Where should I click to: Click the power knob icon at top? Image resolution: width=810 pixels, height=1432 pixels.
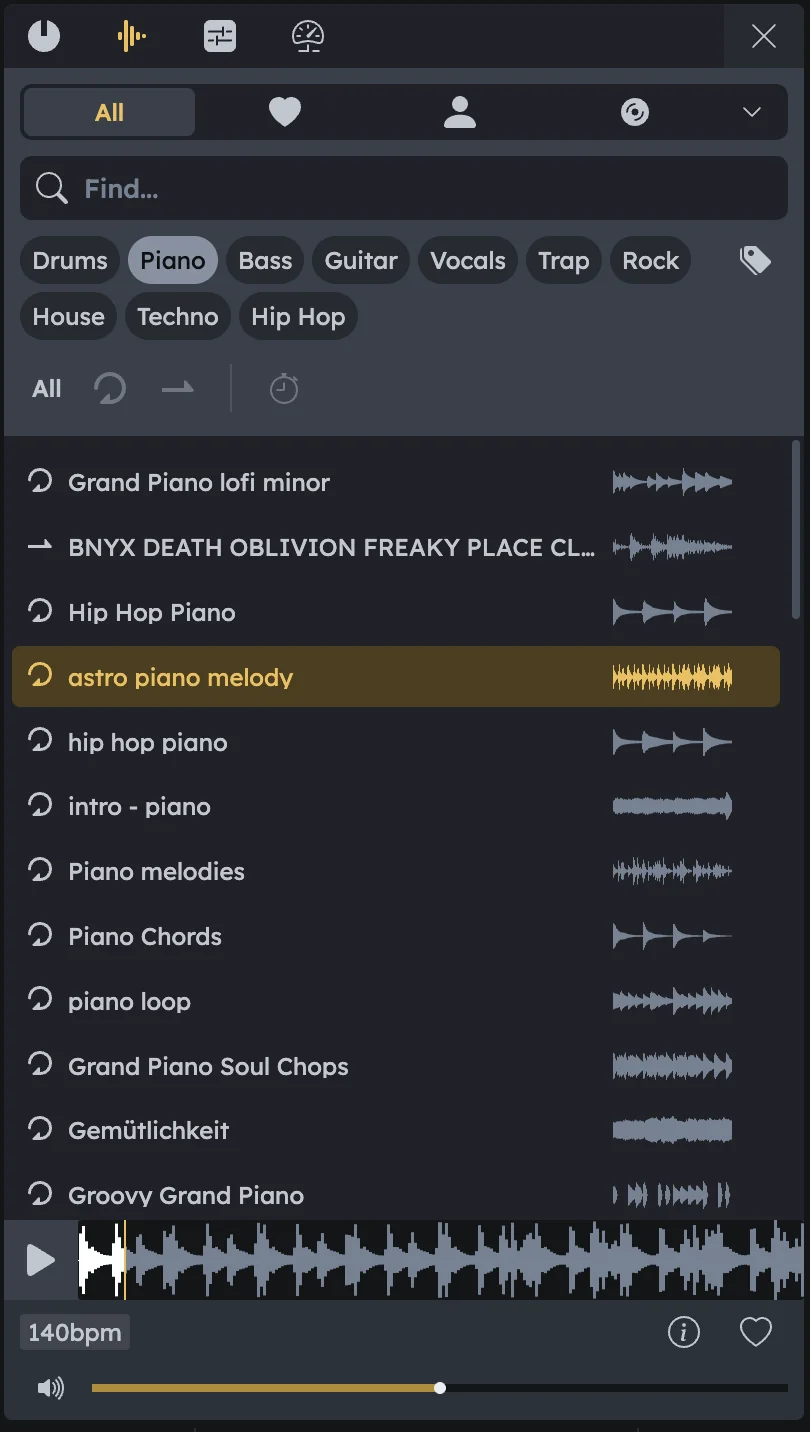pos(44,37)
